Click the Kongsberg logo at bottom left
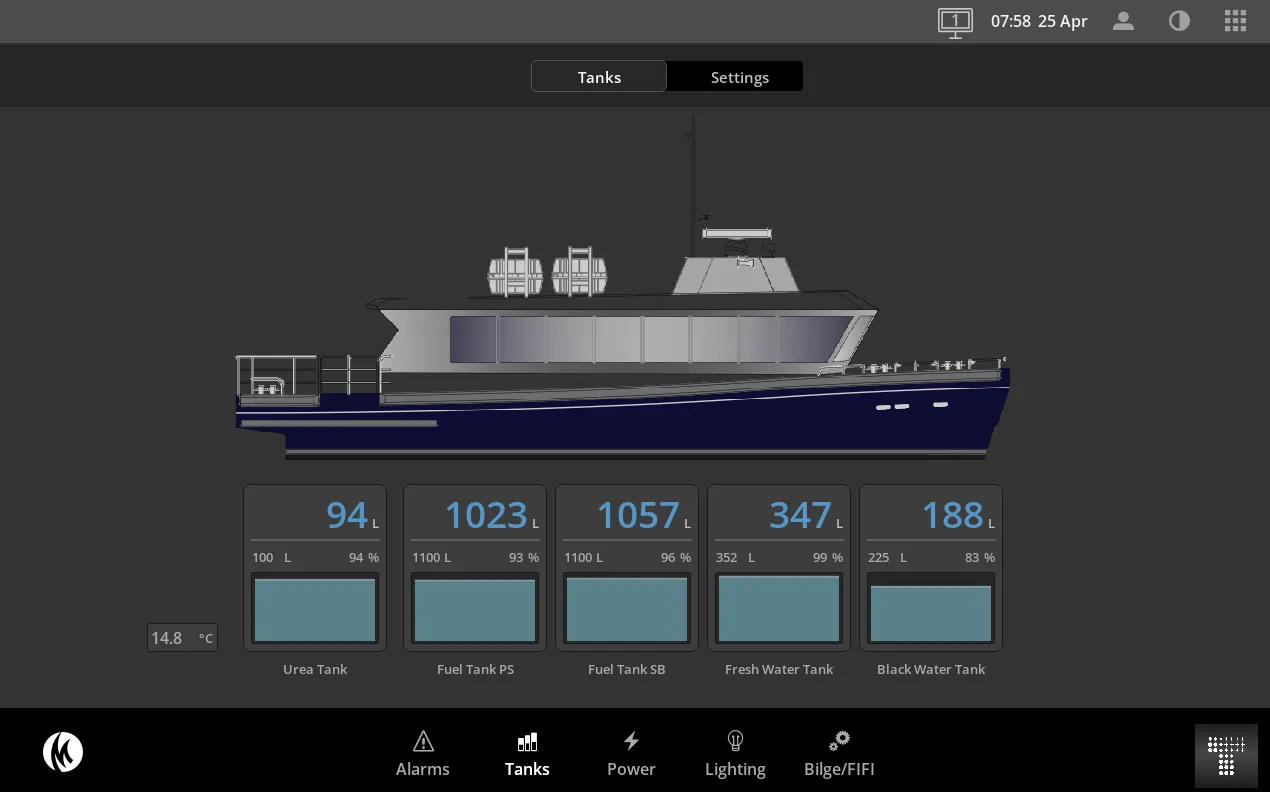Screen dimensions: 1270x792 pos(63,752)
